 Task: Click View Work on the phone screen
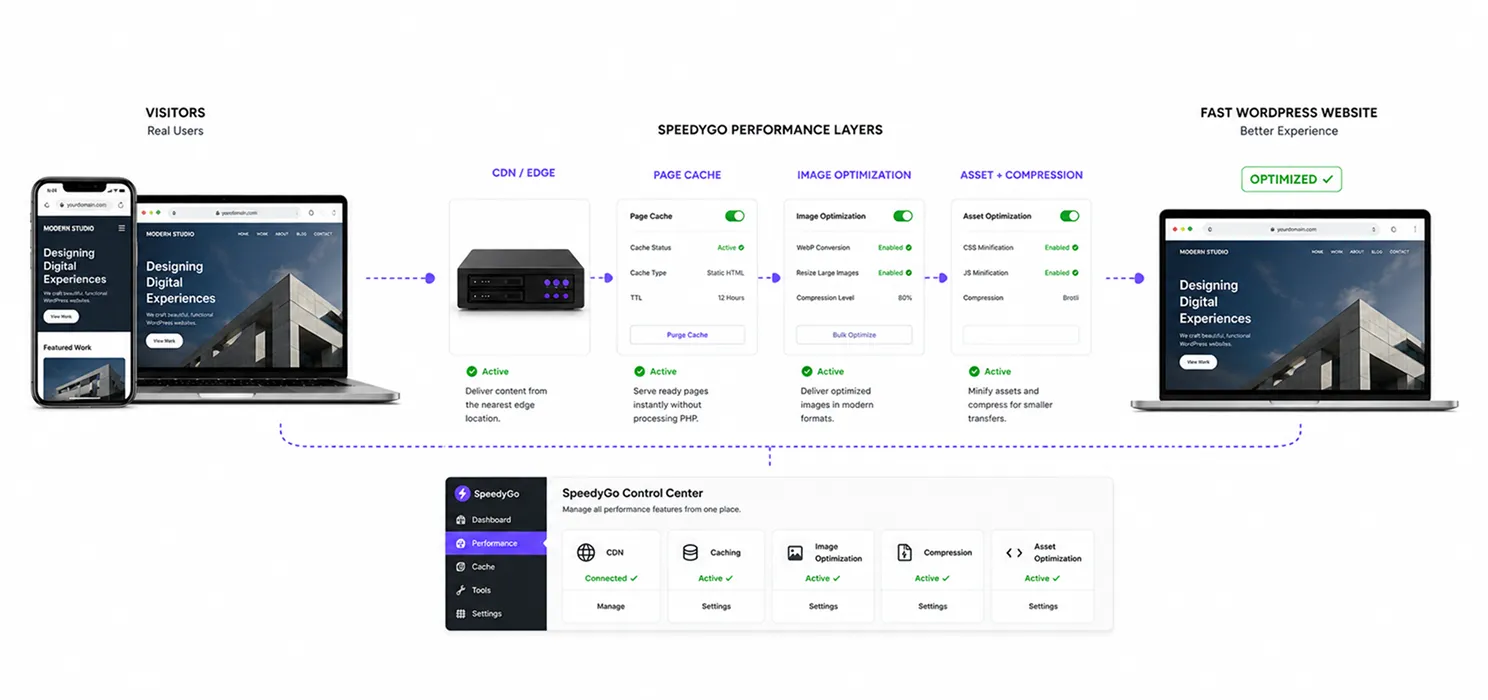(60, 316)
